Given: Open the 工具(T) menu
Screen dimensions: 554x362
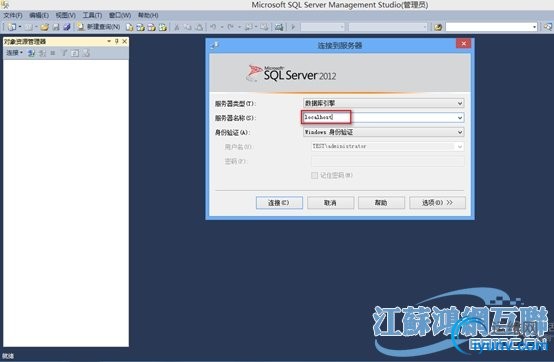Looking at the screenshot, I should (x=92, y=15).
